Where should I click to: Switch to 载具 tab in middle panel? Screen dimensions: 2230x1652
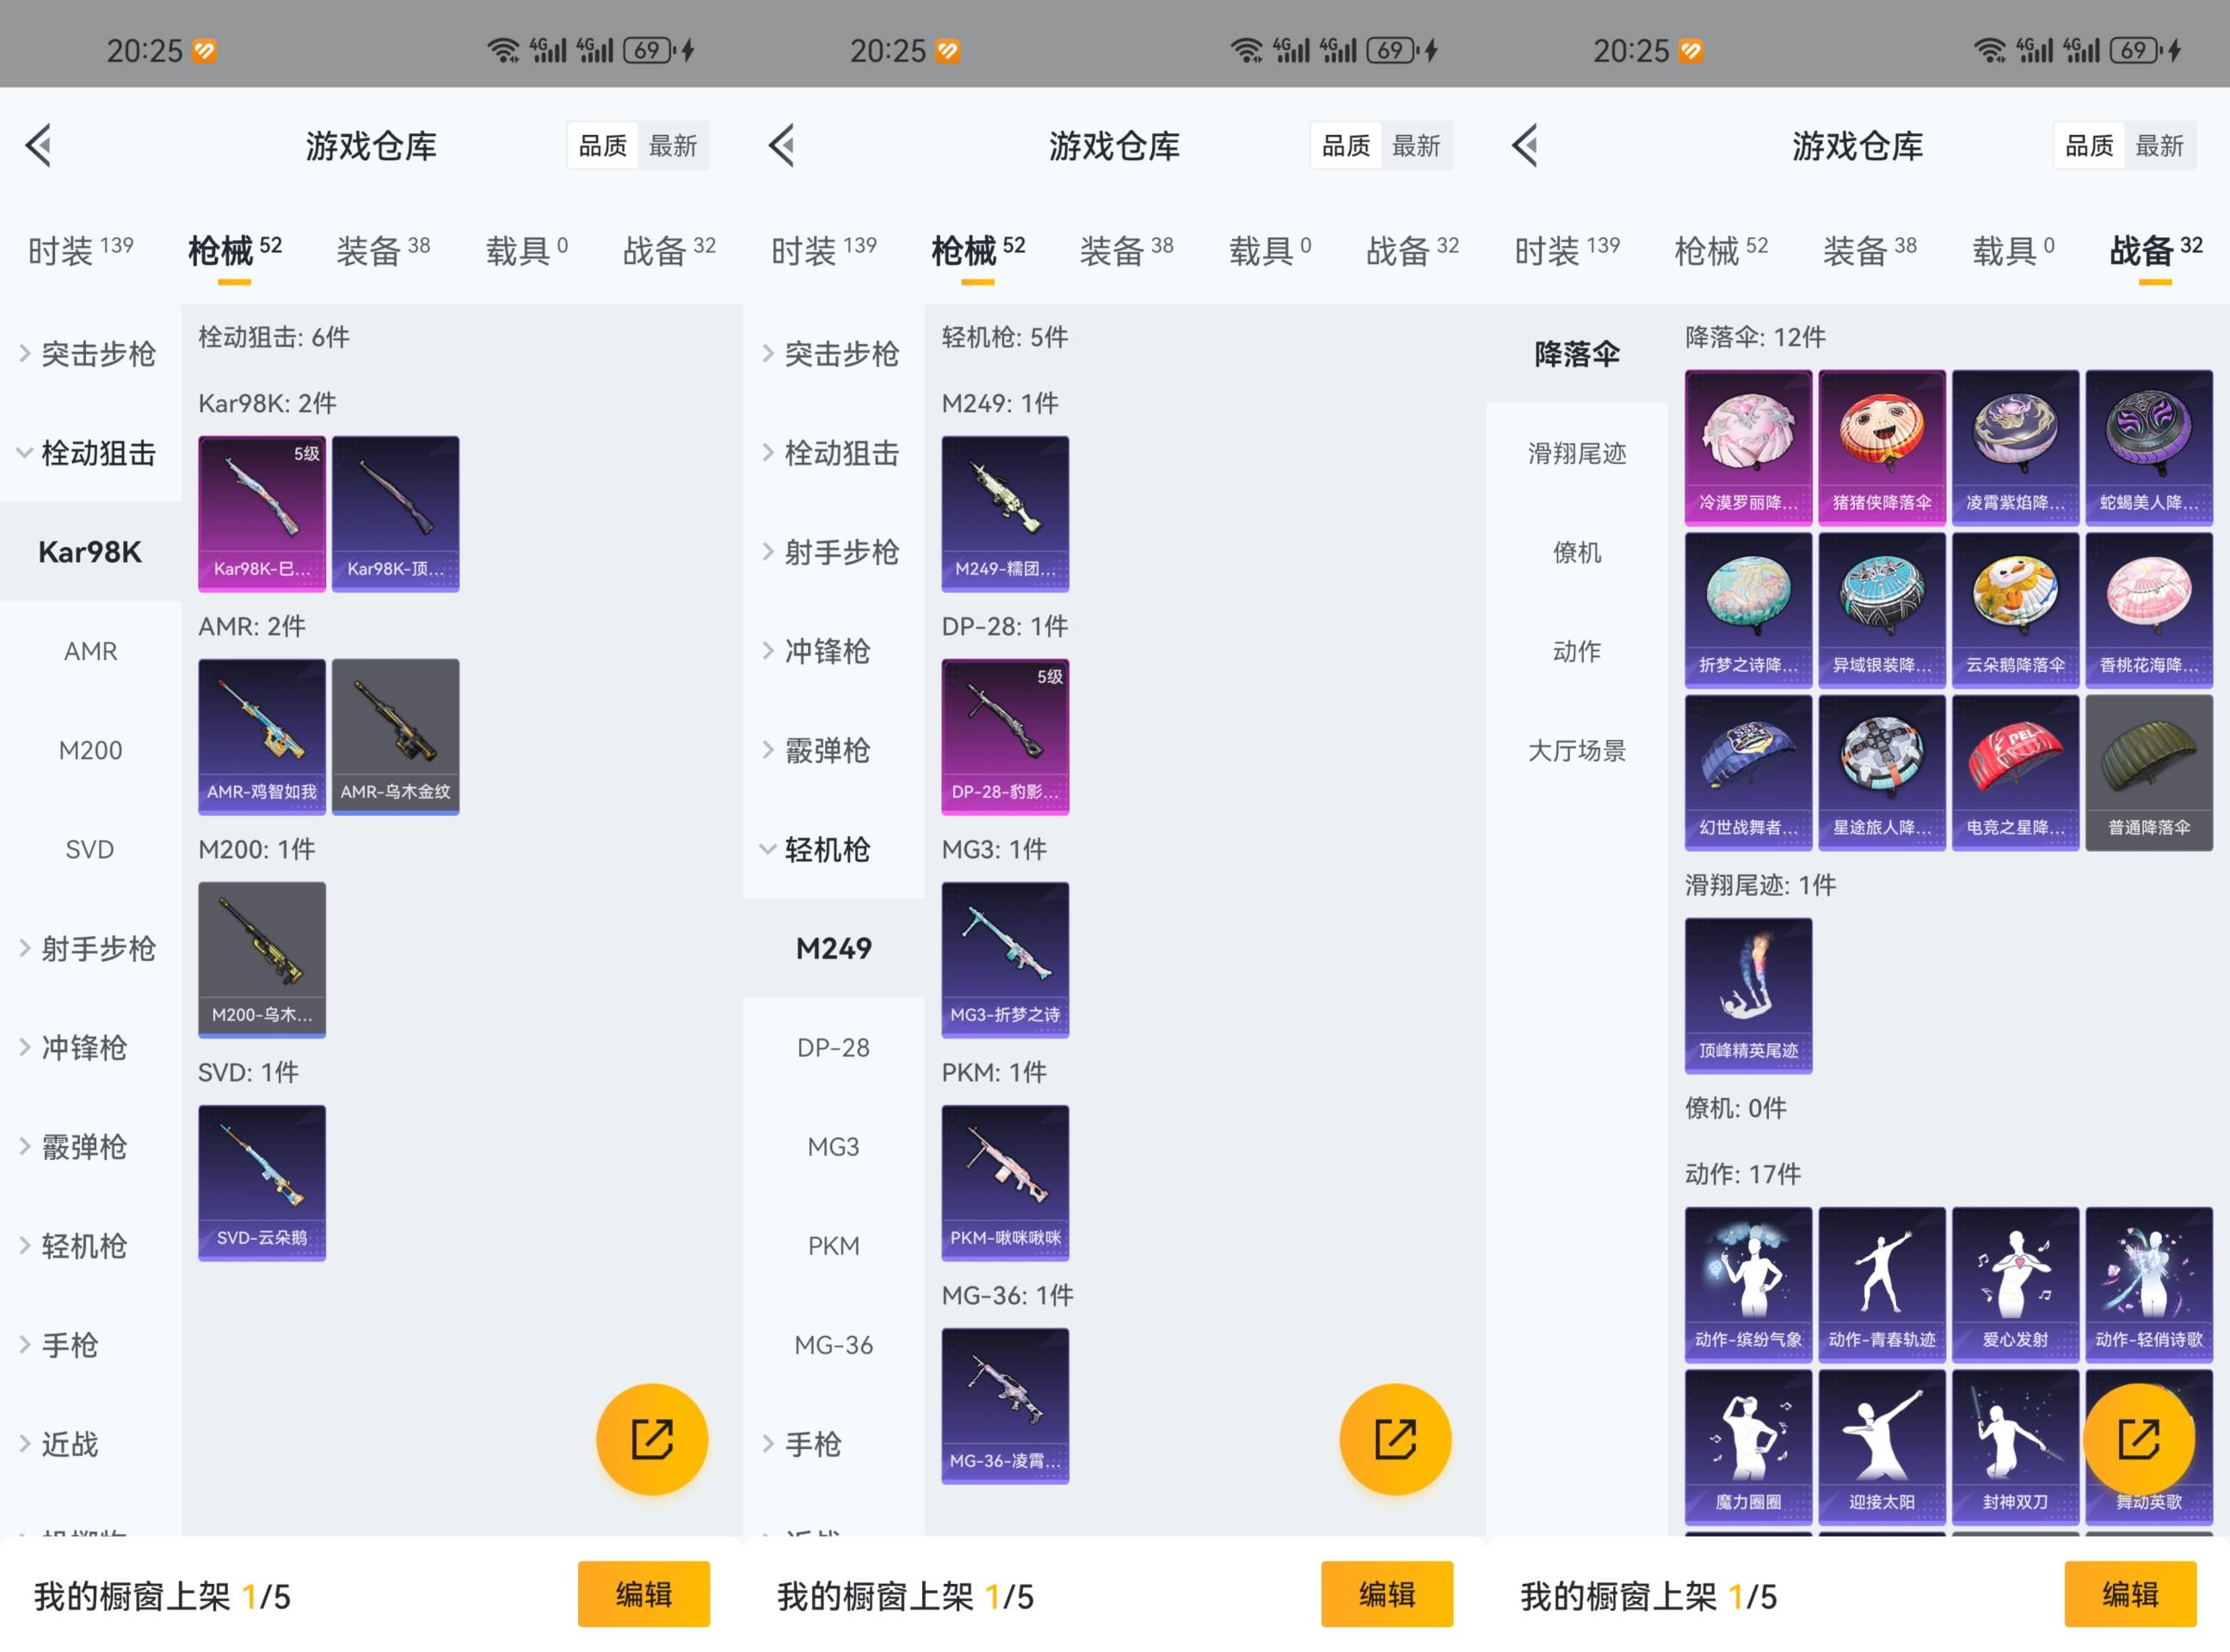click(x=1269, y=250)
